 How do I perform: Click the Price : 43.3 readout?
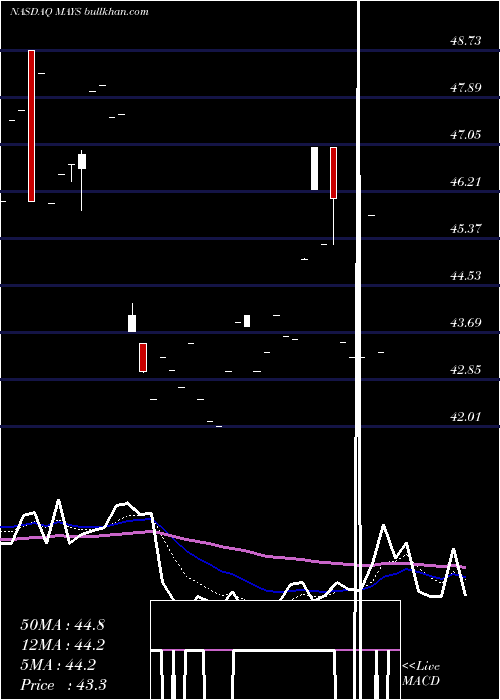coord(63,684)
